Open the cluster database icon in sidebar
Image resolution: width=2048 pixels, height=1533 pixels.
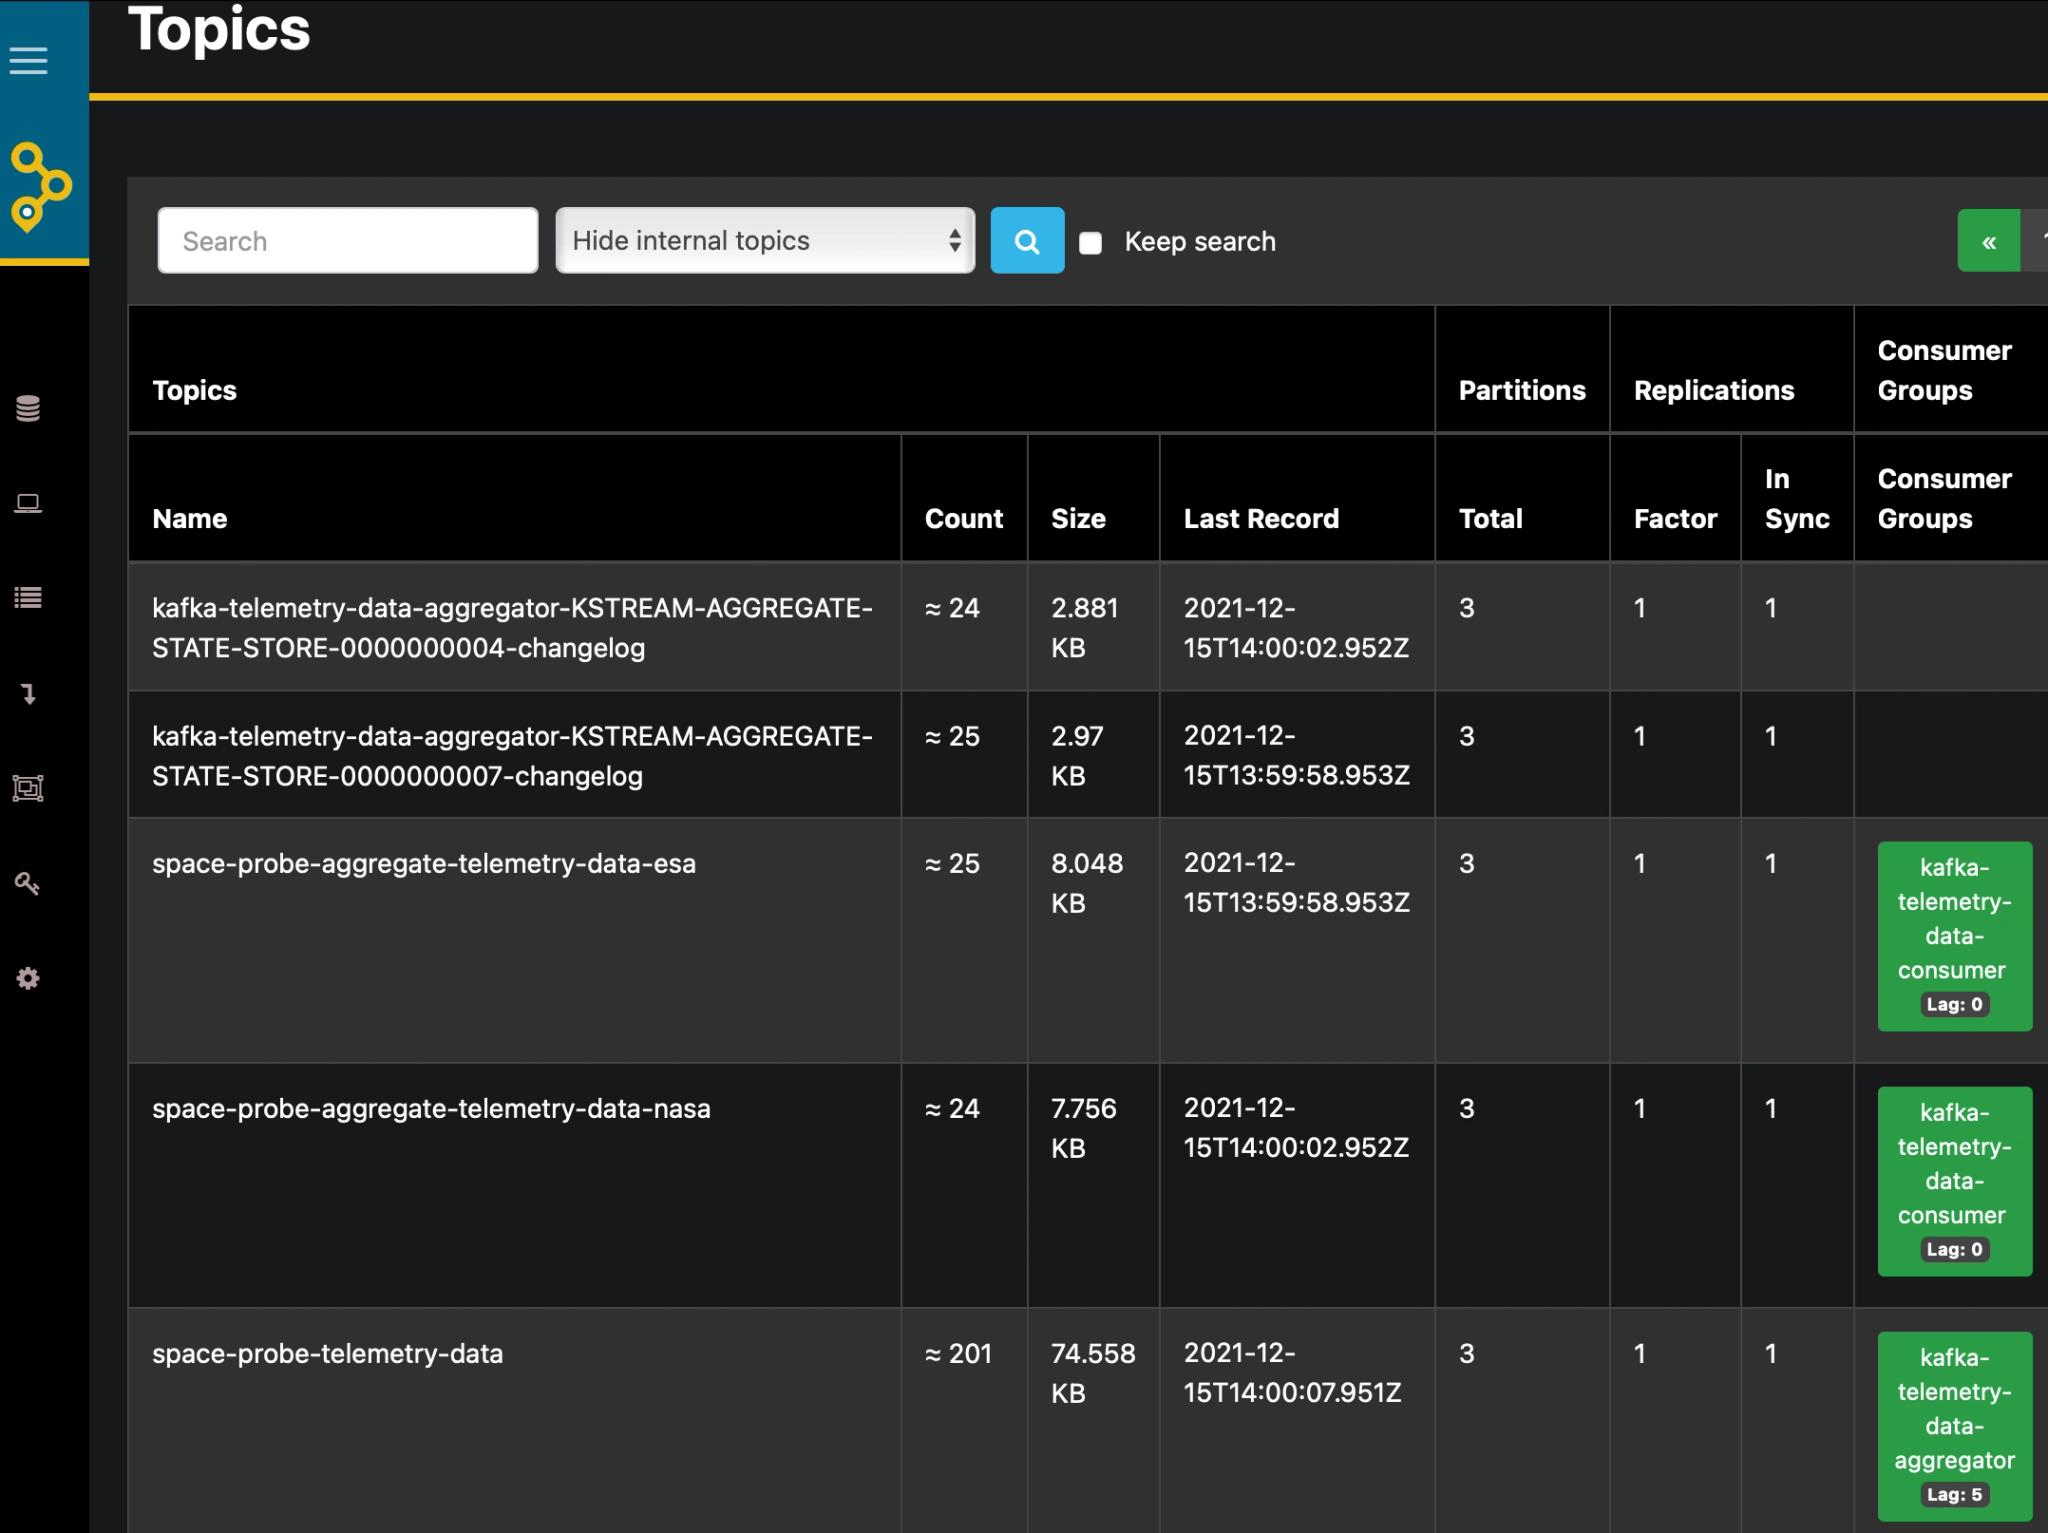28,408
